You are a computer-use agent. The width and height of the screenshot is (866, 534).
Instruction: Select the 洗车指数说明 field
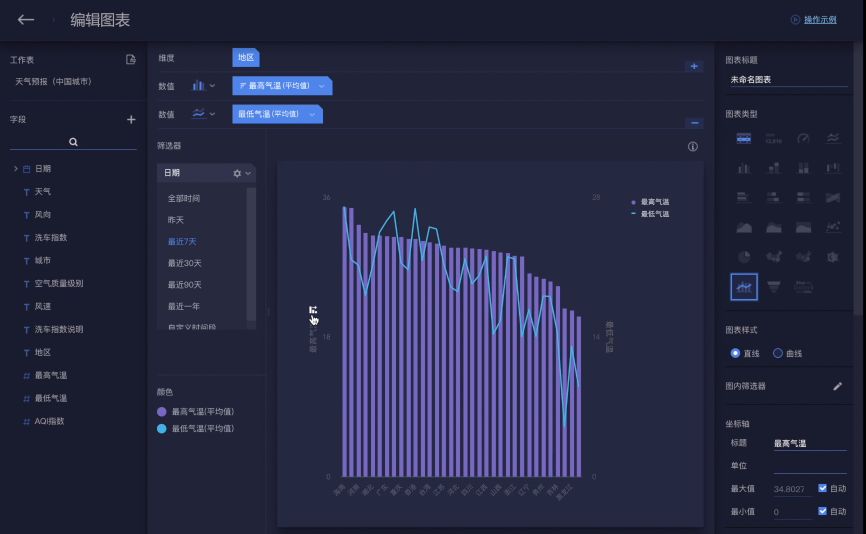59,329
